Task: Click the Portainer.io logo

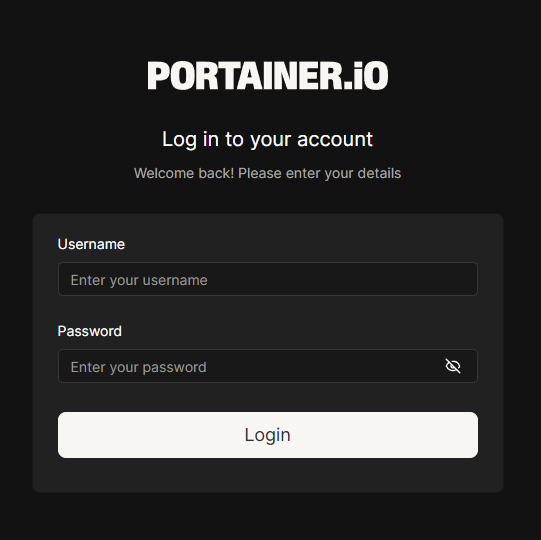Action: tap(268, 76)
